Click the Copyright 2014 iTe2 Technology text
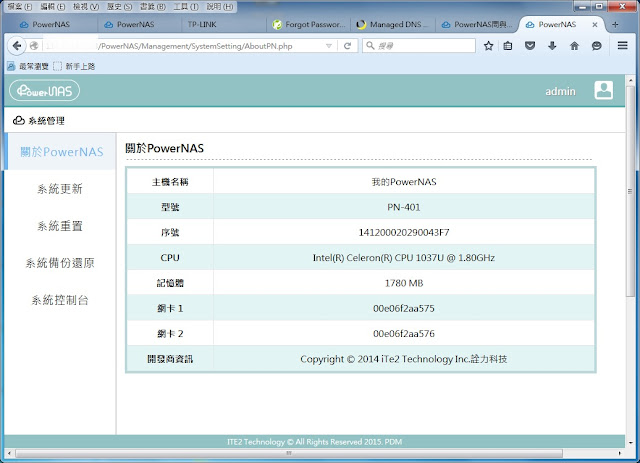 tap(404, 359)
